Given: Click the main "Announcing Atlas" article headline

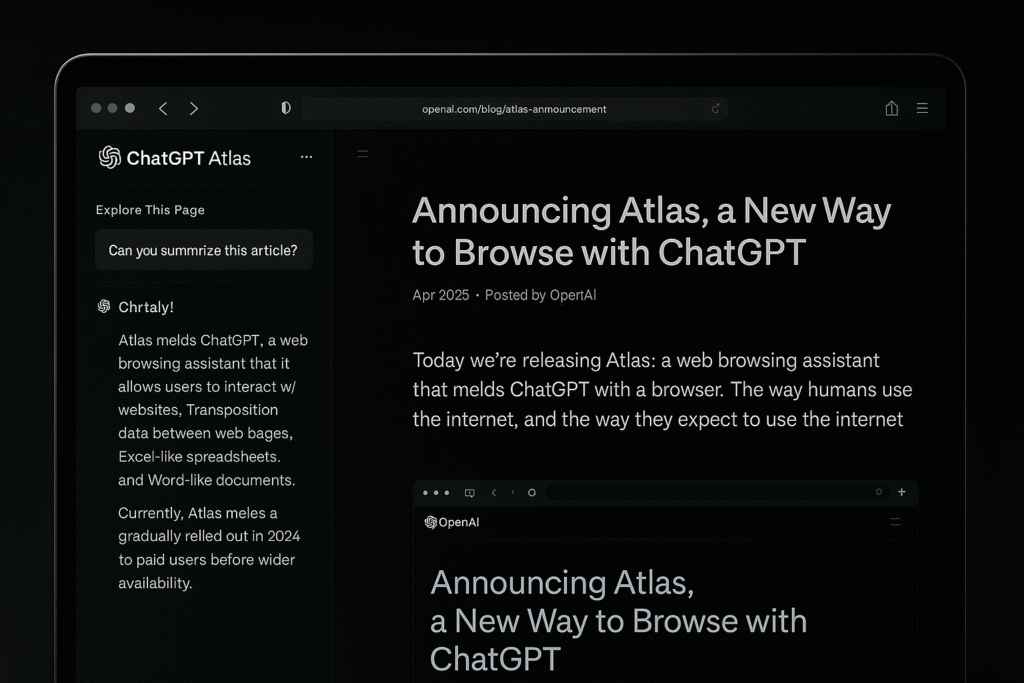Looking at the screenshot, I should (651, 231).
